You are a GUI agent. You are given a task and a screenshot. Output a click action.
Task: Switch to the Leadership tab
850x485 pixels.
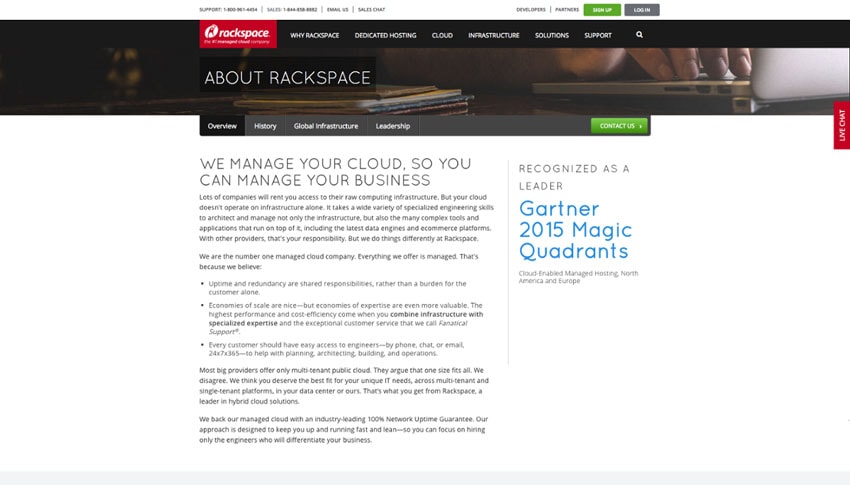393,126
